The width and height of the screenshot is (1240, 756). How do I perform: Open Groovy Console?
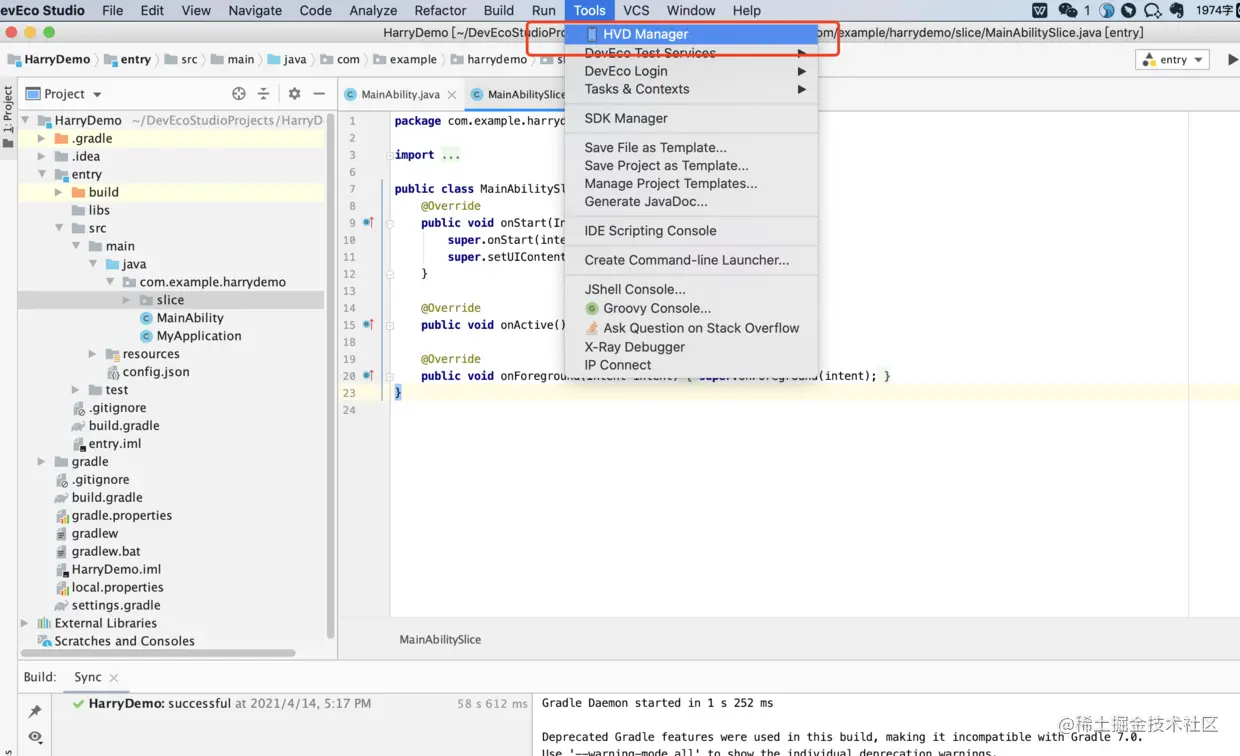click(x=692, y=308)
